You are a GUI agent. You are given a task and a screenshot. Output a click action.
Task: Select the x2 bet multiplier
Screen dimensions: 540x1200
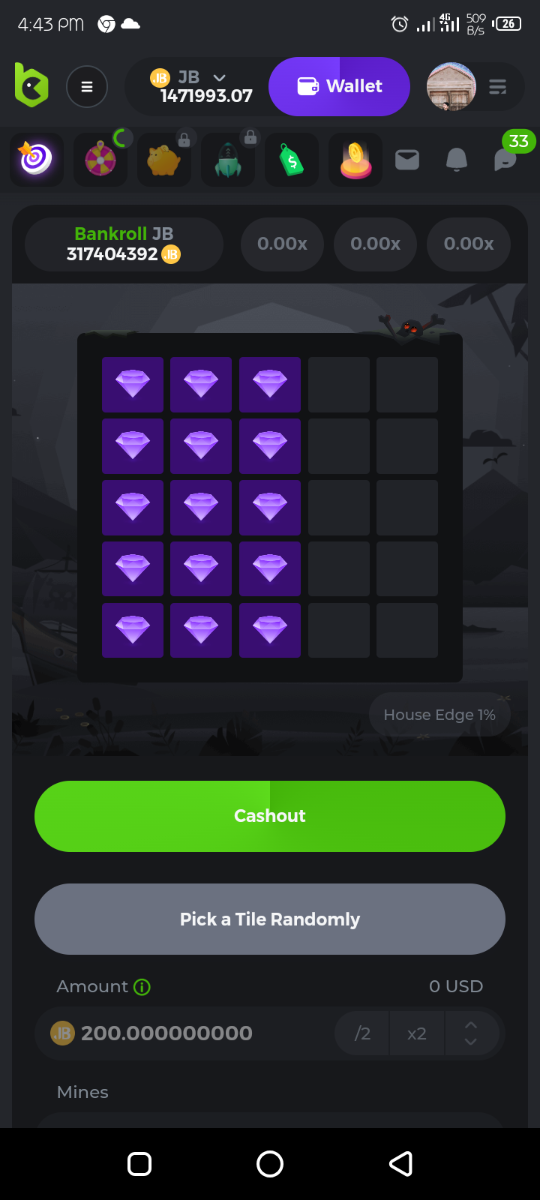pyautogui.click(x=417, y=1033)
